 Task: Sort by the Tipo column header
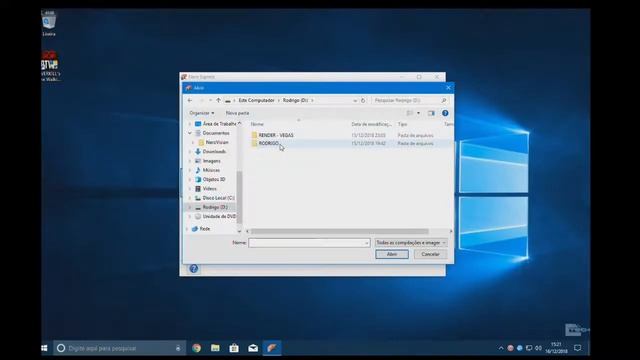[402, 124]
